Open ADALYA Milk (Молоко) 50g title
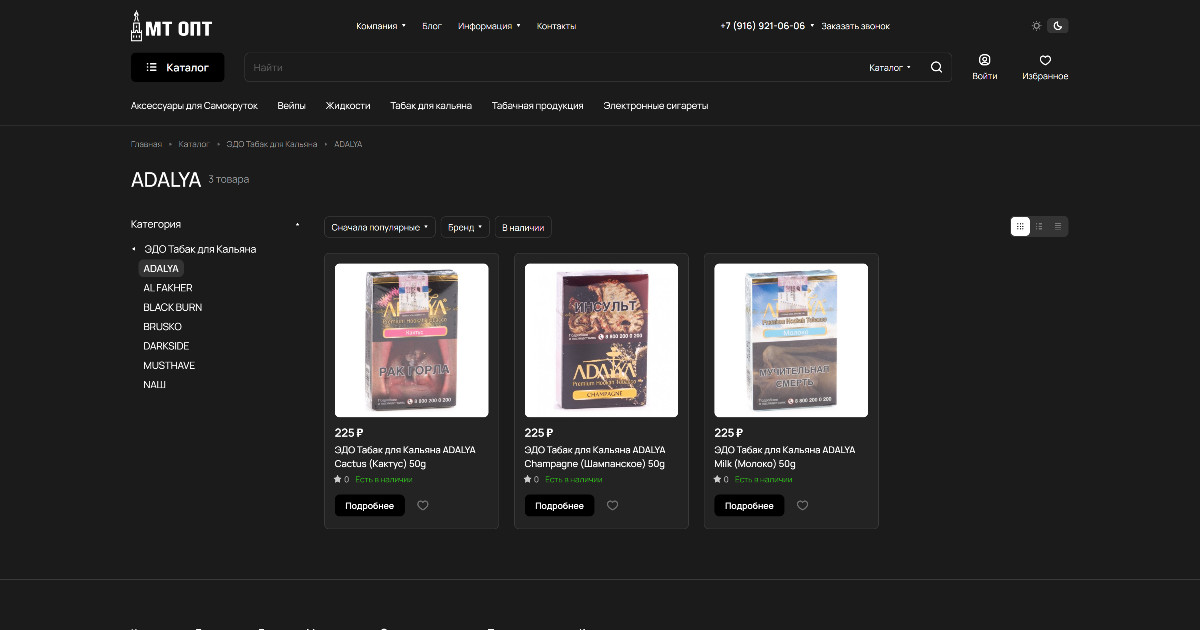The width and height of the screenshot is (1200, 630). pos(785,457)
